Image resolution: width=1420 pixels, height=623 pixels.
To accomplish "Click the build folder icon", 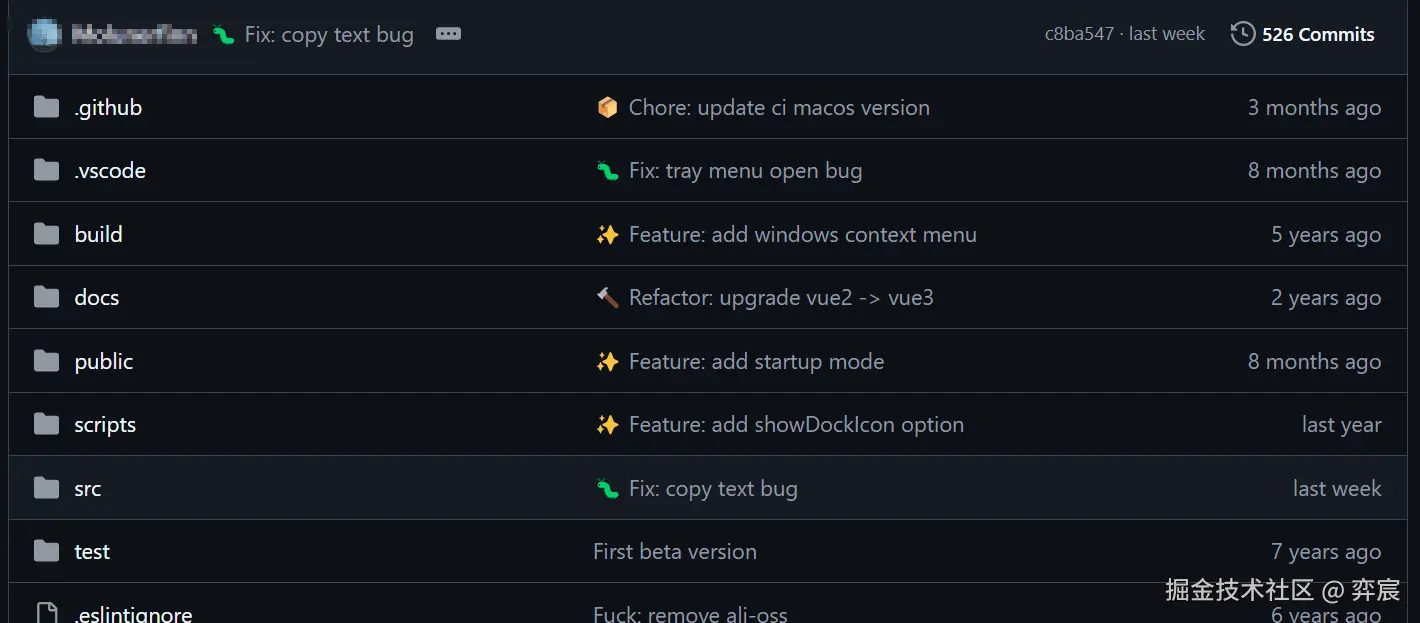I will 46,234.
